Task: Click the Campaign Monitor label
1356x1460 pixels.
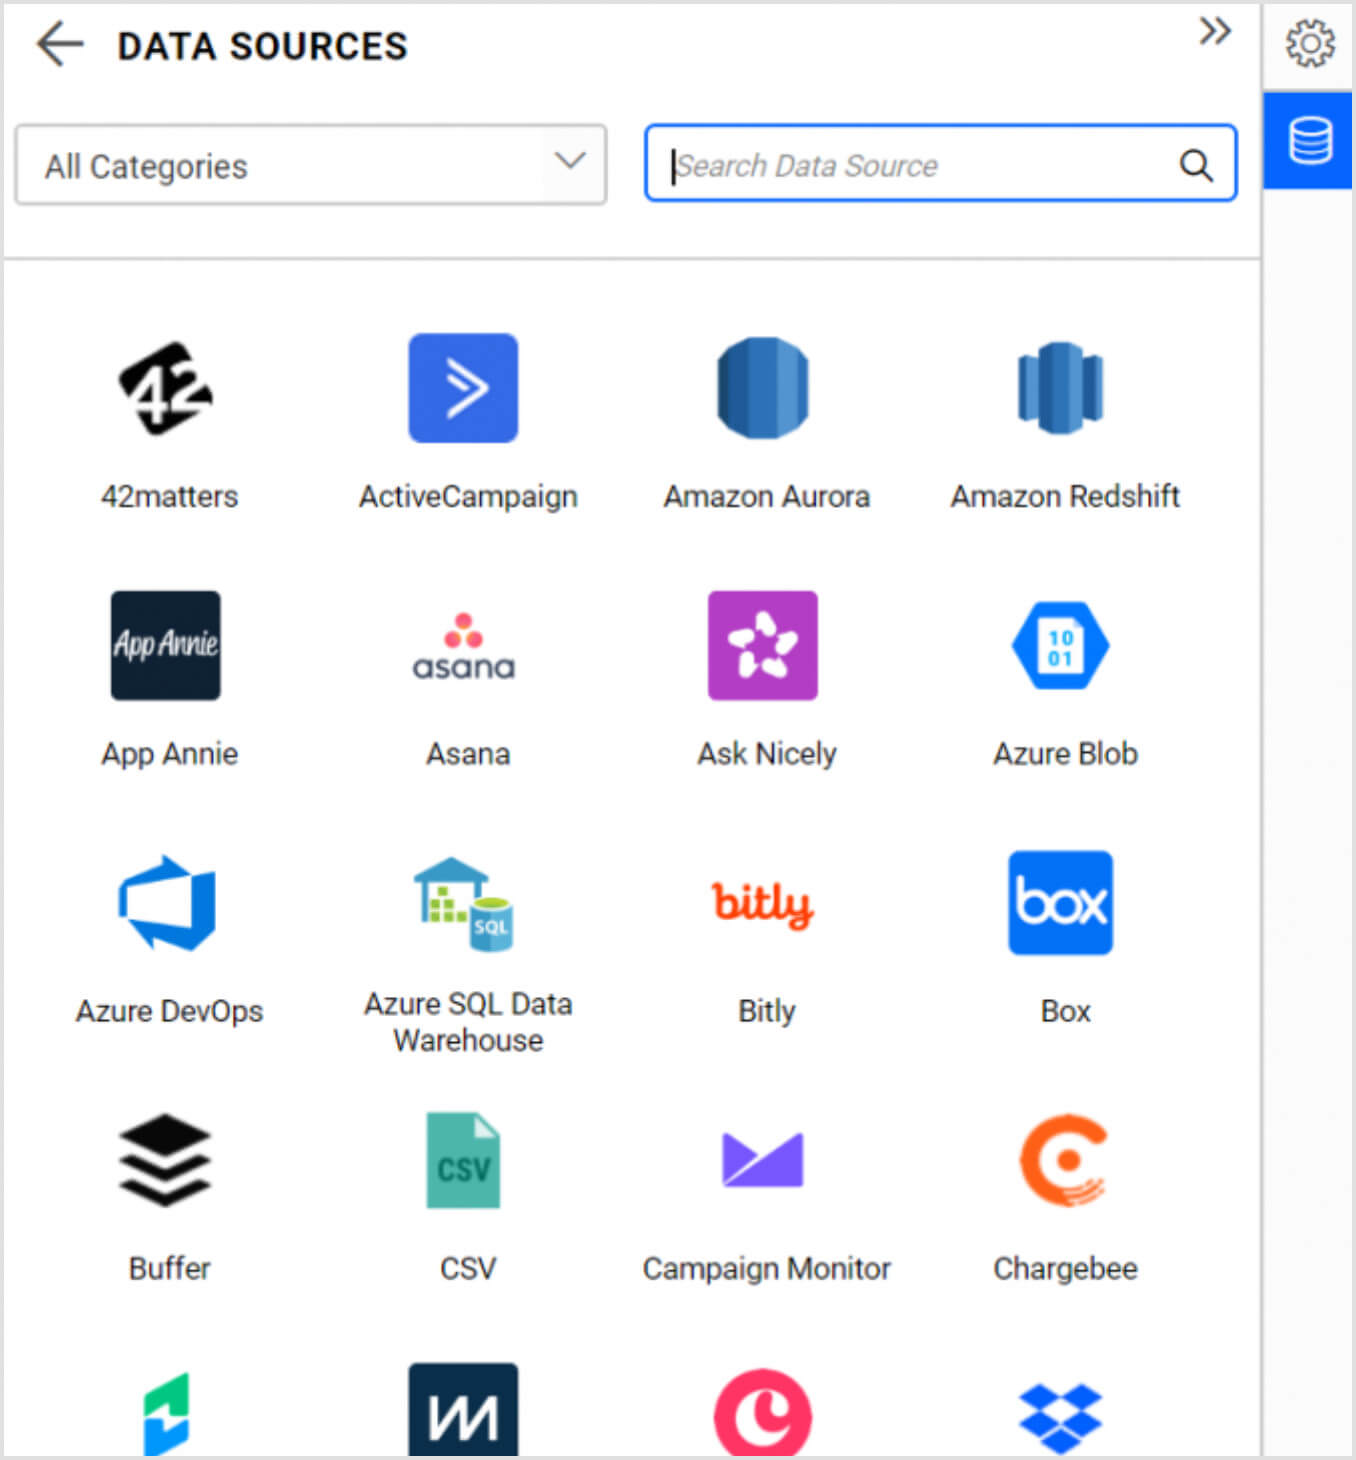Action: click(x=767, y=1269)
